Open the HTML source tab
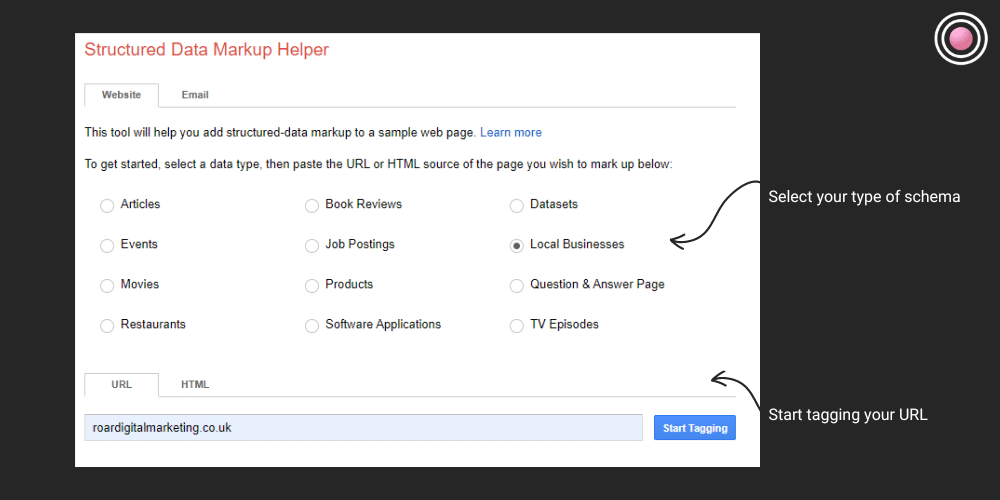The image size is (1000, 500). point(195,385)
